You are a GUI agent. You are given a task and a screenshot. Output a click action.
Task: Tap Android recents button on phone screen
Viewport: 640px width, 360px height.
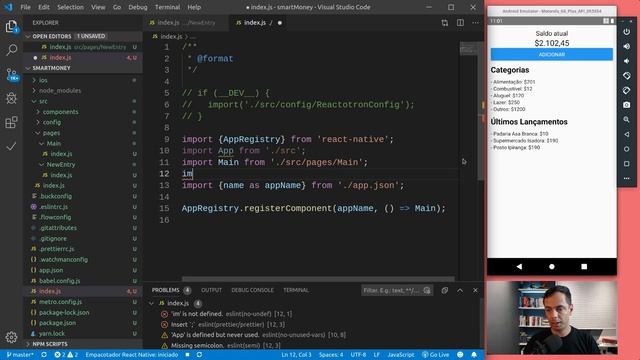(584, 267)
